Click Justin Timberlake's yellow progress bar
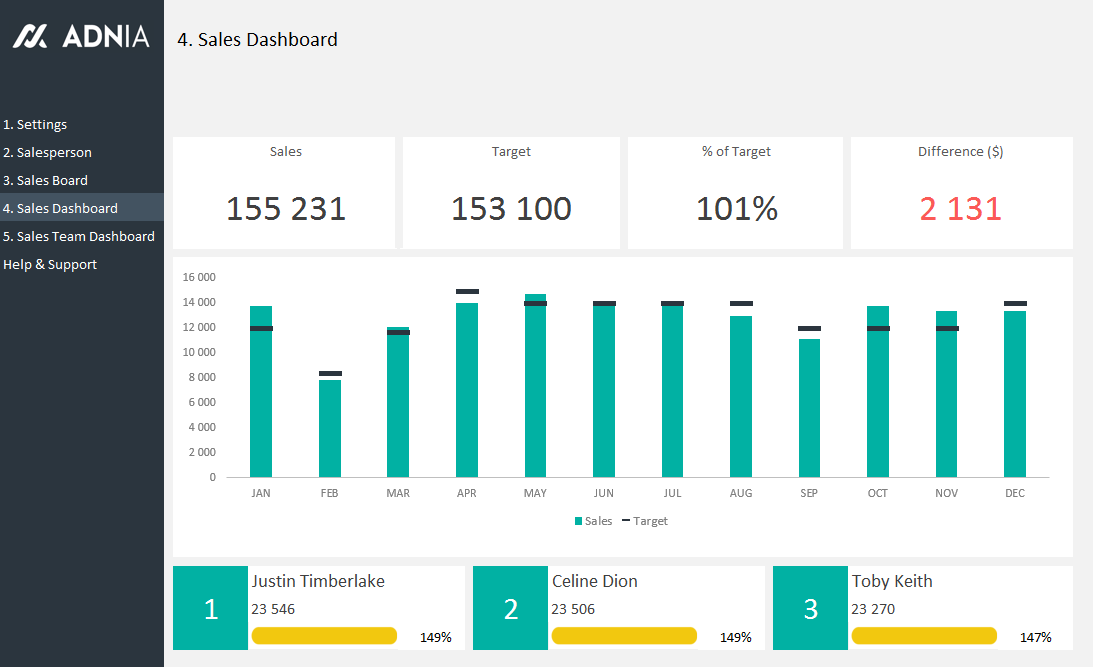The height and width of the screenshot is (667, 1093). pyautogui.click(x=324, y=636)
